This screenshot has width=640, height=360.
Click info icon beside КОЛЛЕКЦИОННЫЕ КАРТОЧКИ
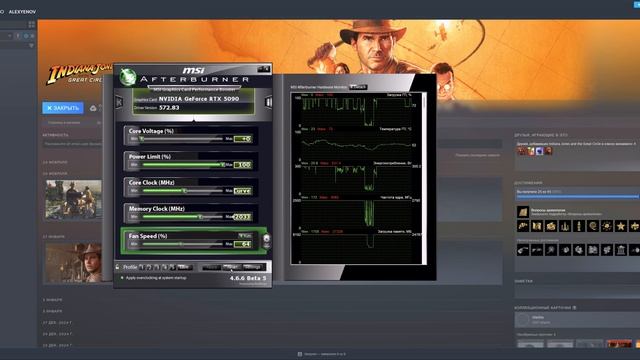[574, 308]
